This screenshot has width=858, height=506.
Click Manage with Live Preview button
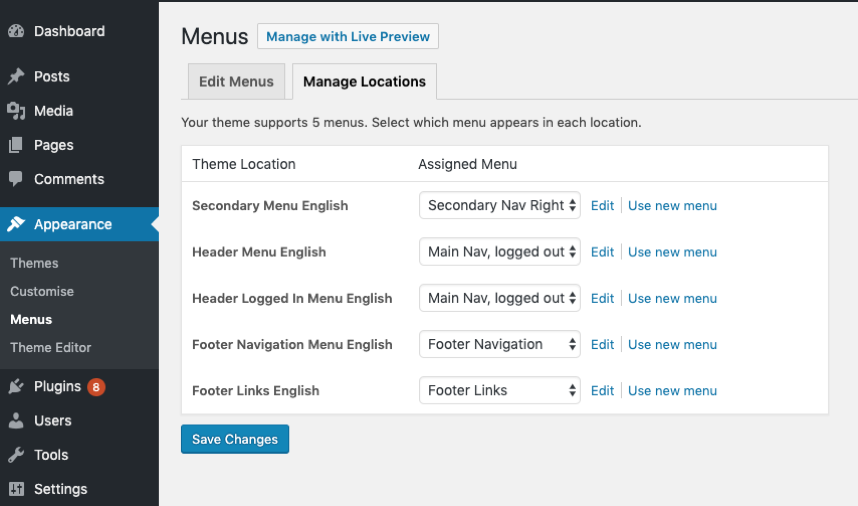pos(348,36)
